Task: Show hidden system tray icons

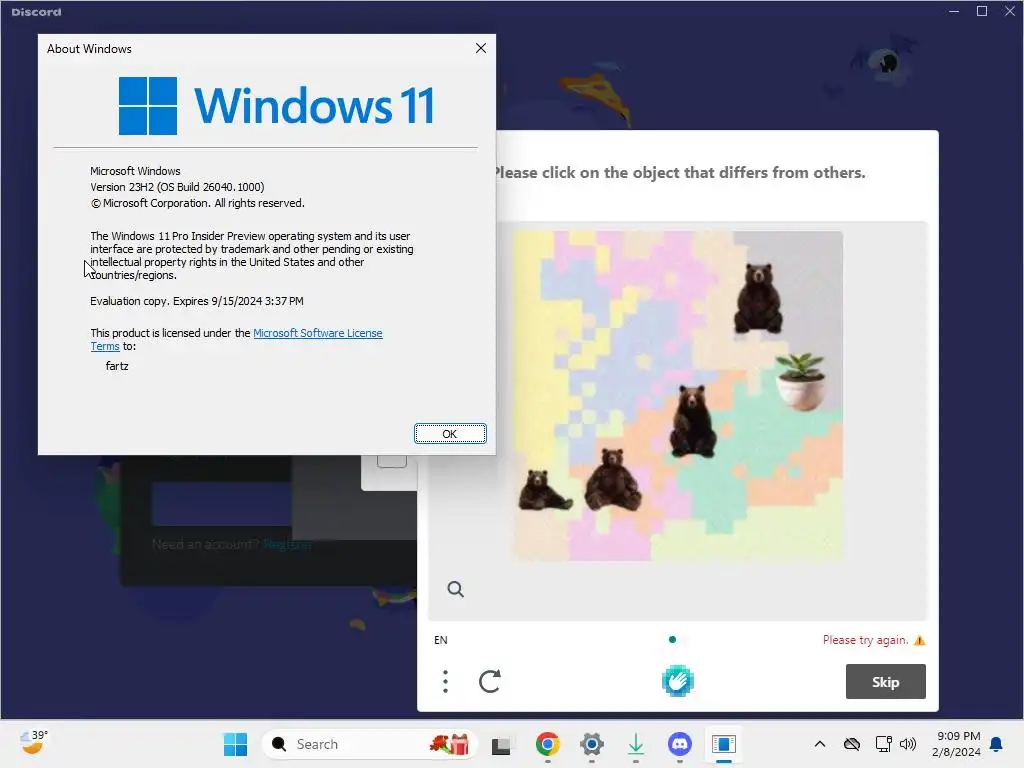Action: click(820, 744)
